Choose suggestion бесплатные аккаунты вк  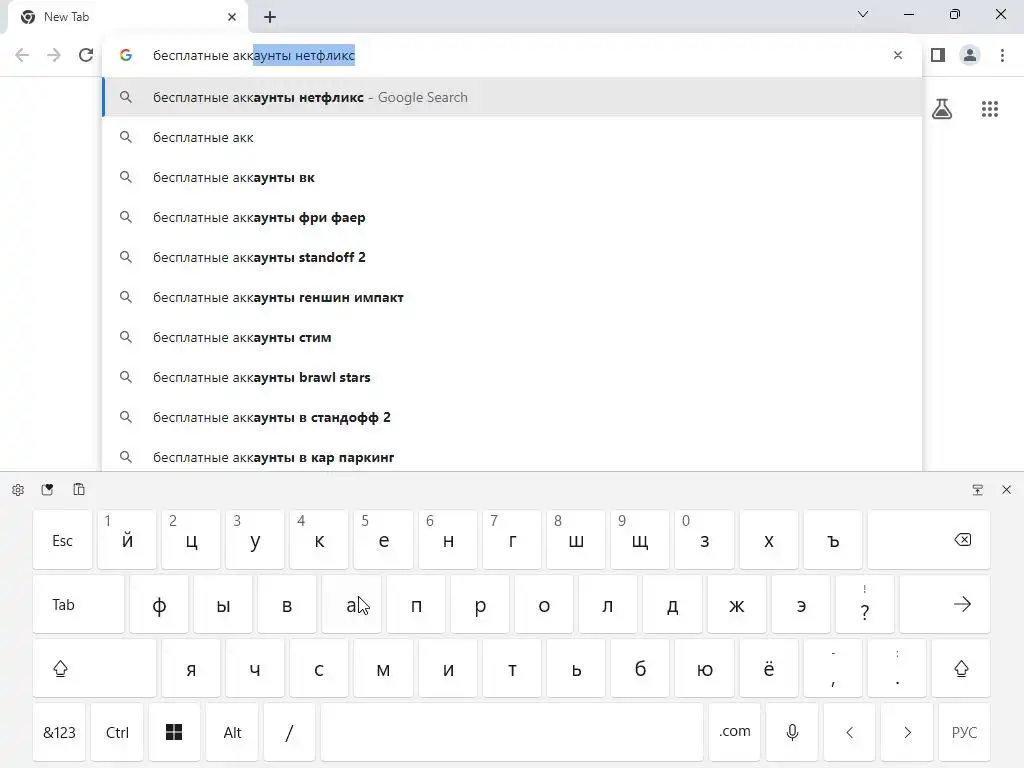(513, 178)
